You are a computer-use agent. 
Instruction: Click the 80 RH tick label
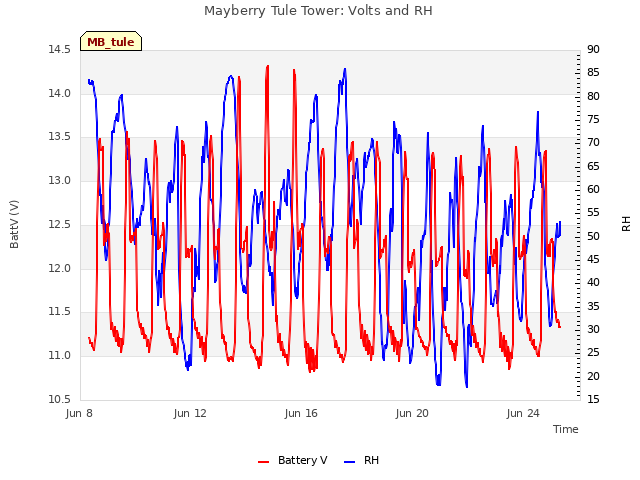coord(593,96)
